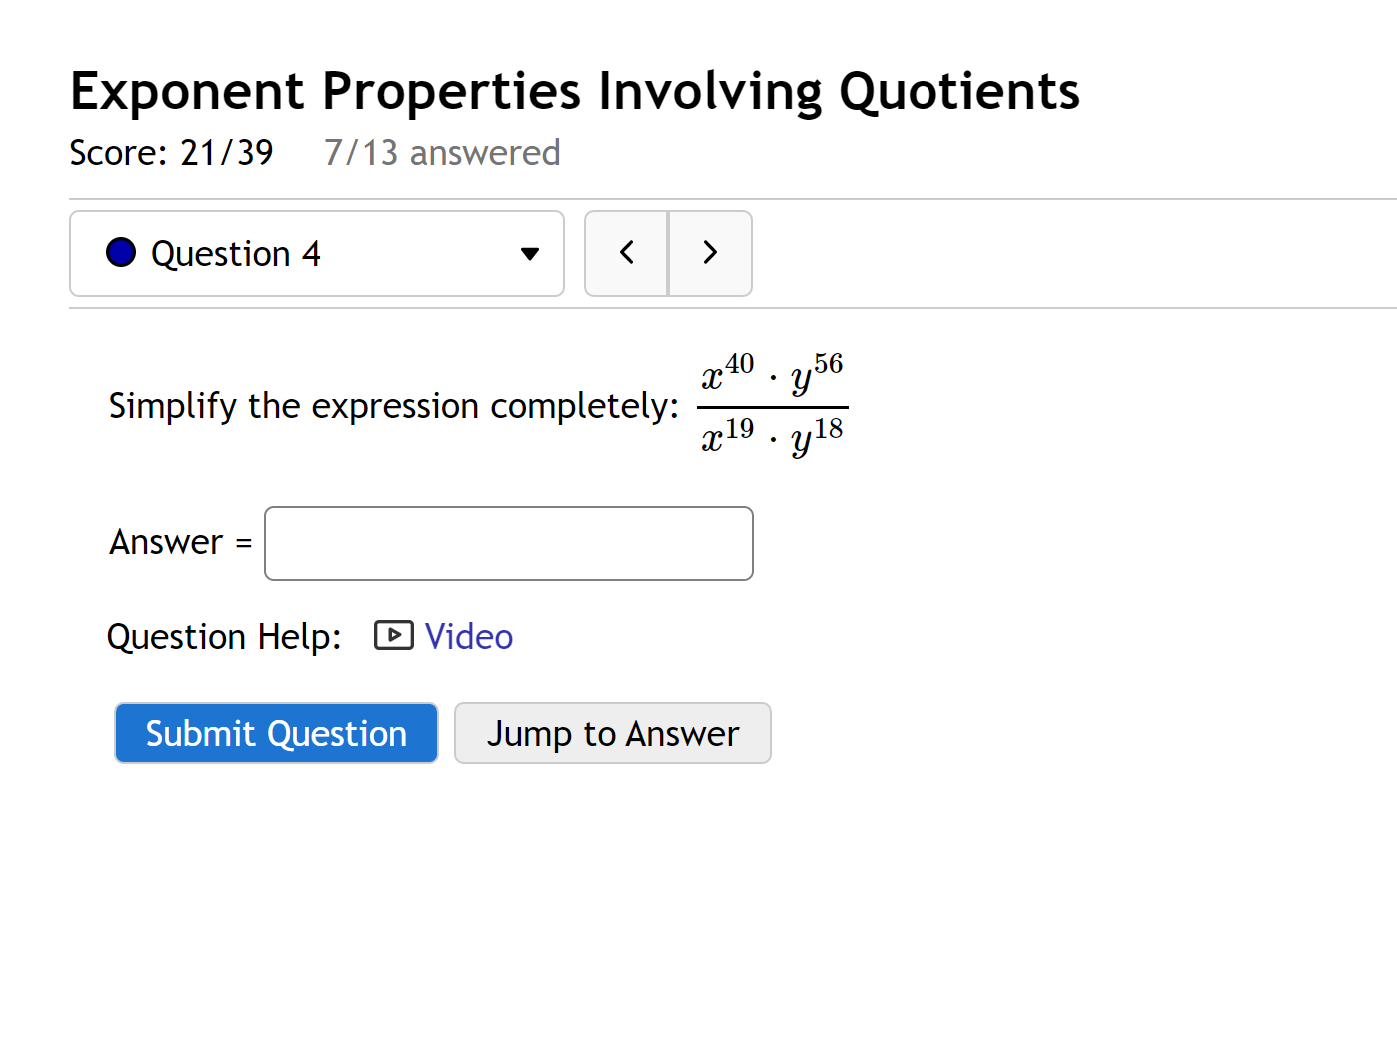The width and height of the screenshot is (1397, 1059).
Task: Click the fraction denominator x^19 · y^18
Action: point(772,438)
